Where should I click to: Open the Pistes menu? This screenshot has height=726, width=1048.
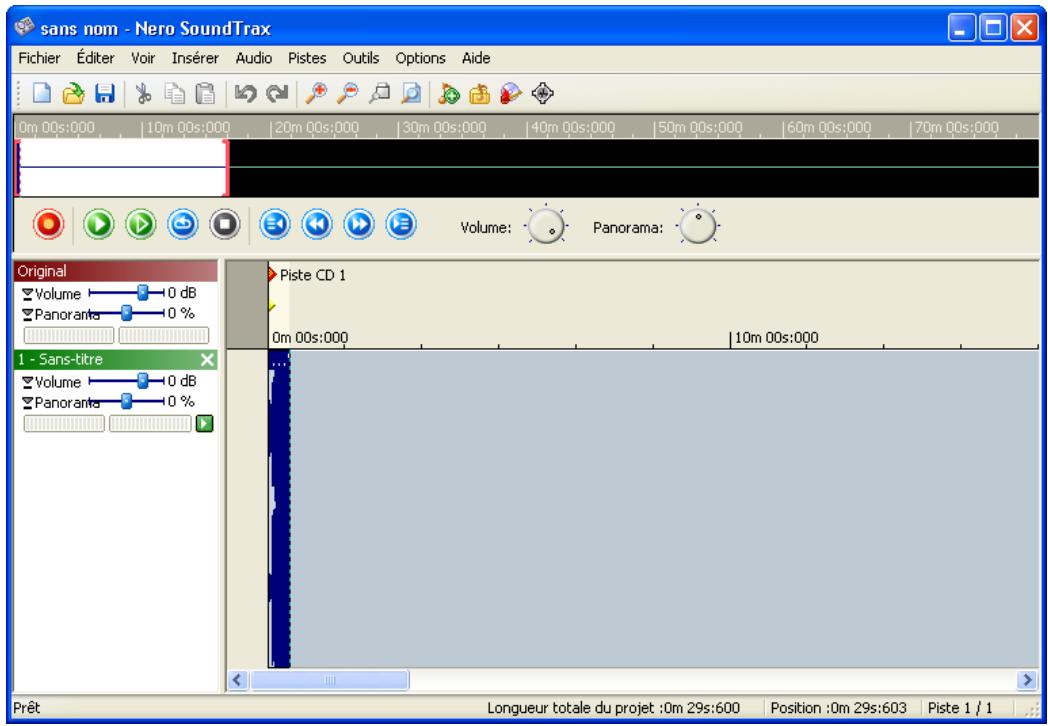307,58
